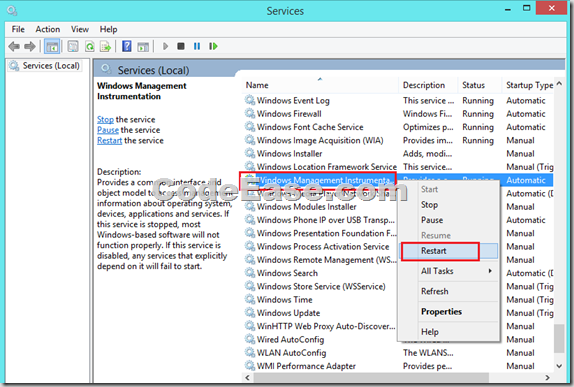This screenshot has height=387, width=574.
Task: Sort by the Name column header
Action: (321, 85)
